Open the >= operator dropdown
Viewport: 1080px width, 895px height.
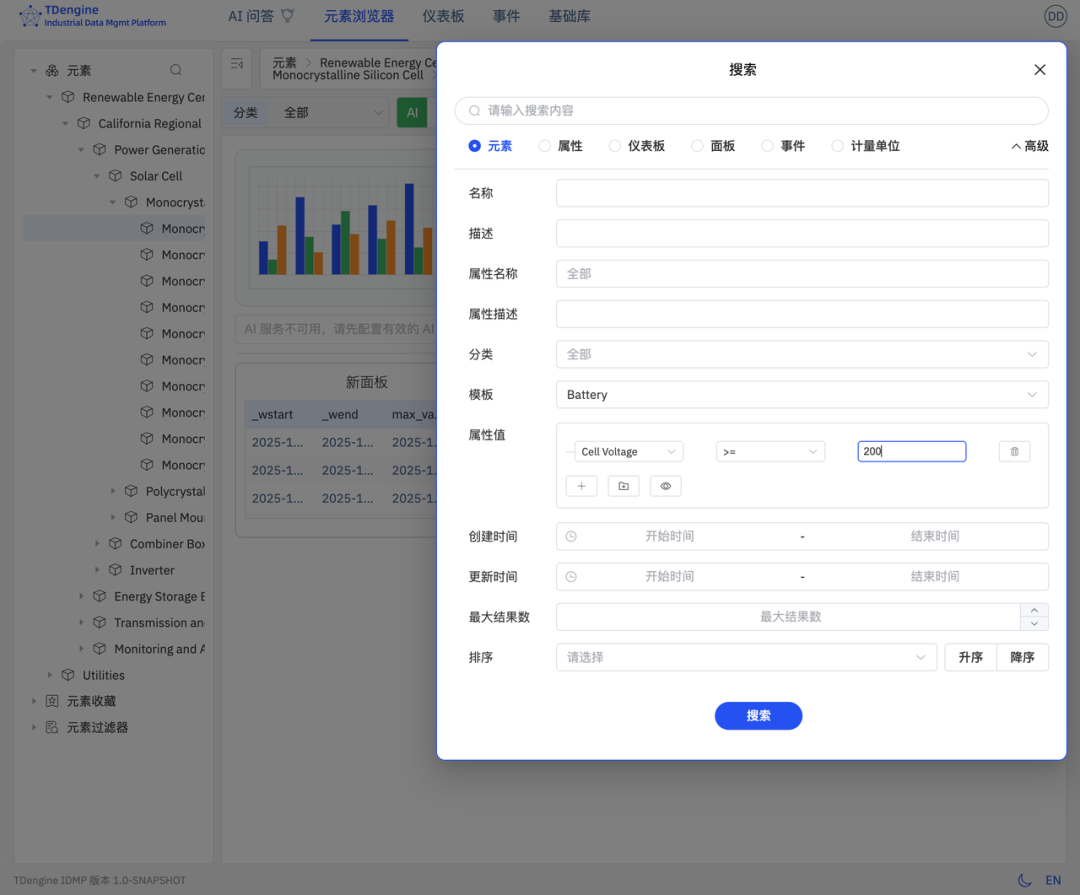770,451
